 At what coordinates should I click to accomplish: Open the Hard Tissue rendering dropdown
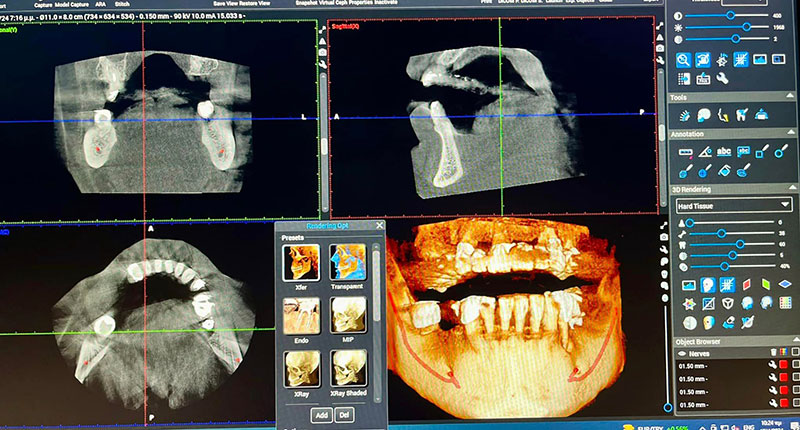[x=734, y=206]
